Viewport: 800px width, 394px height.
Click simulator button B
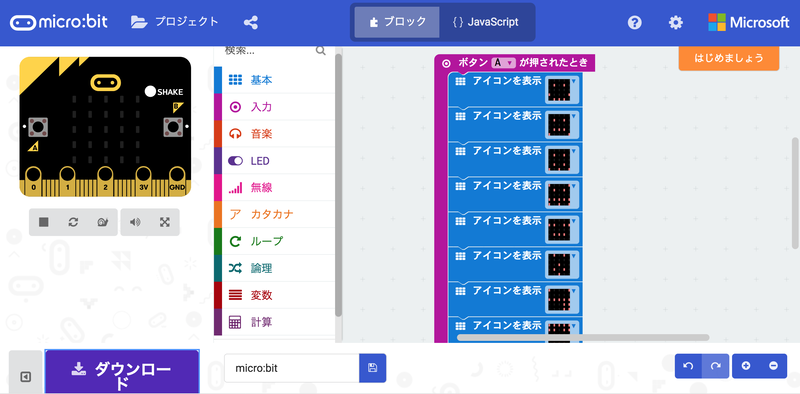[x=173, y=127]
